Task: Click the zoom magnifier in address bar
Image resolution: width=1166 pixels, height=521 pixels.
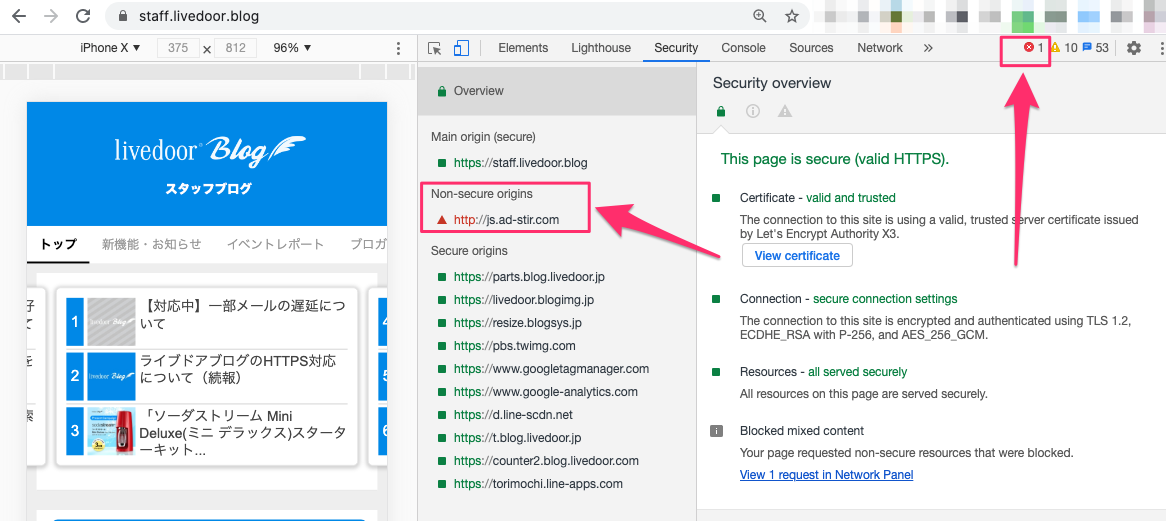Action: coord(759,16)
